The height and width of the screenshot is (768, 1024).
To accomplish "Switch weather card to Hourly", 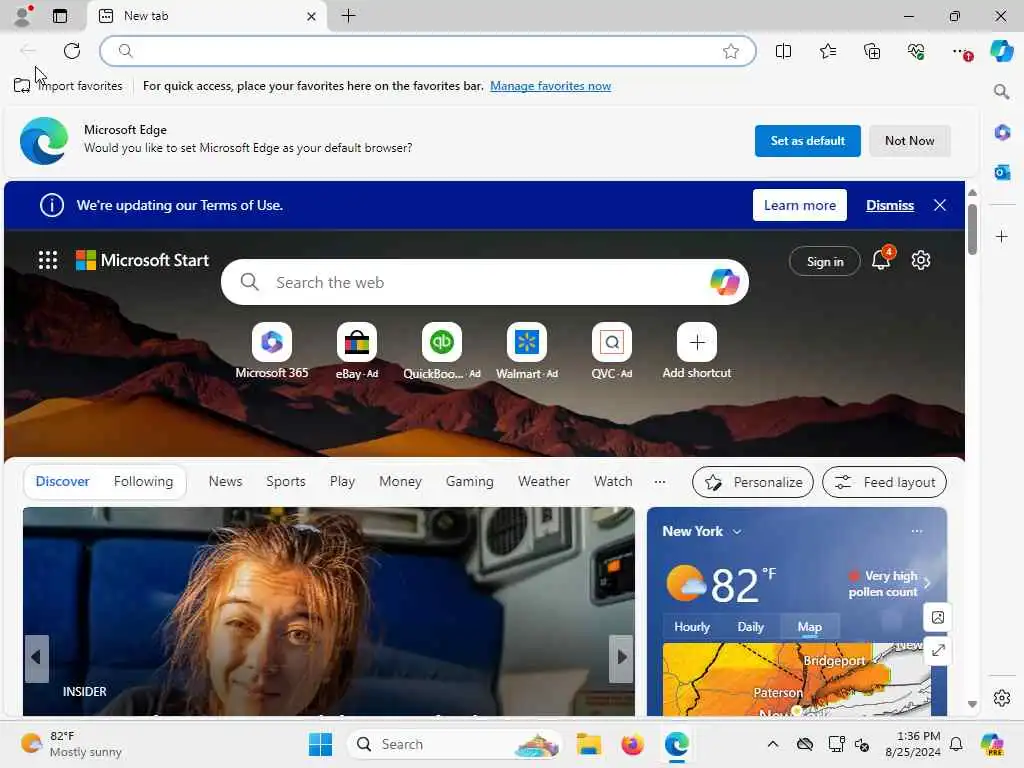I will pyautogui.click(x=692, y=627).
